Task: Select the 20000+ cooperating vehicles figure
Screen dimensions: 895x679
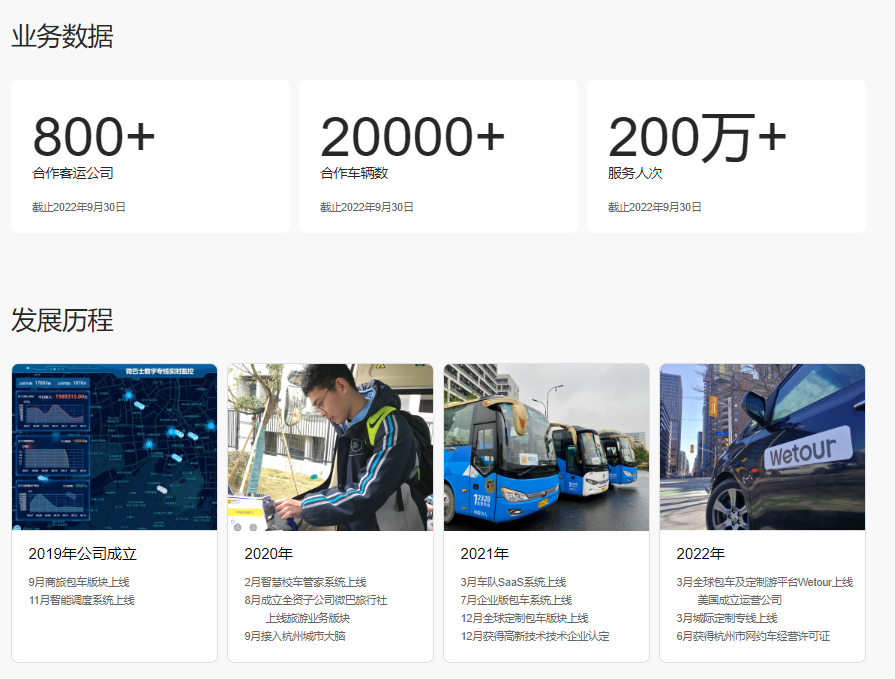Action: 413,137
